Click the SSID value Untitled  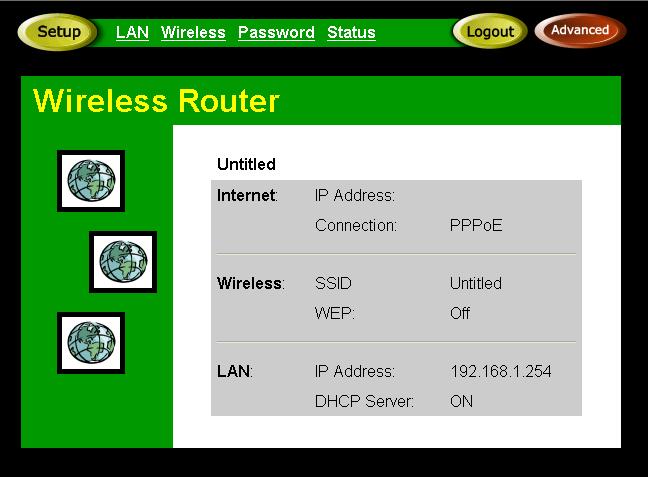(476, 283)
